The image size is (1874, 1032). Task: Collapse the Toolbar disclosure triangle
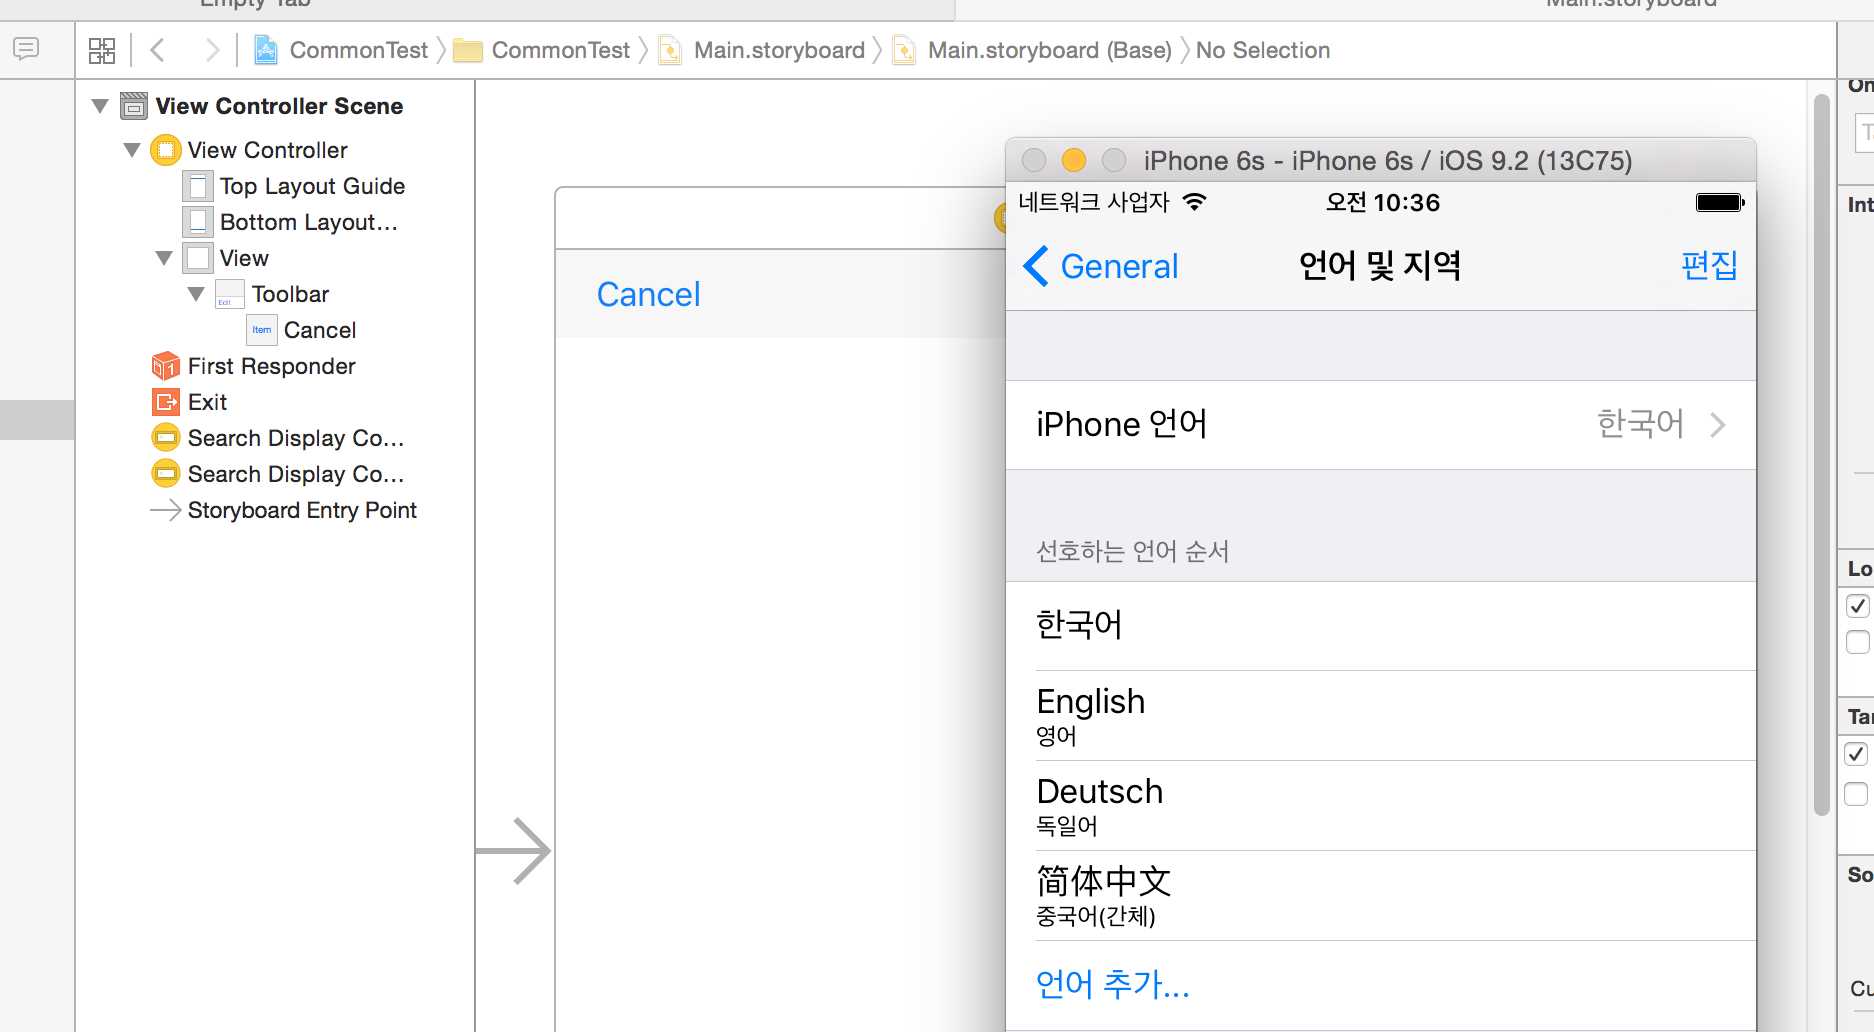click(x=196, y=294)
